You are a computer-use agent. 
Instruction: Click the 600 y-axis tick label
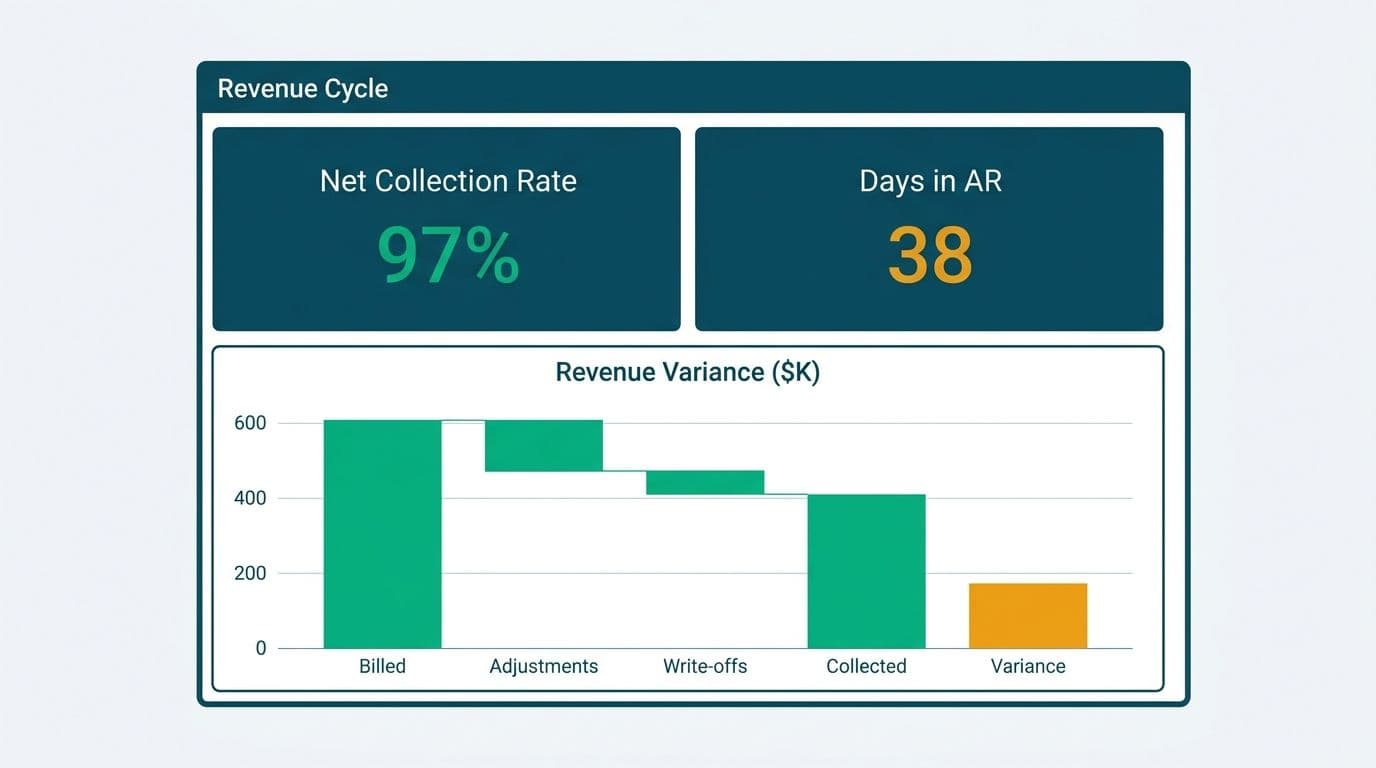pos(250,423)
